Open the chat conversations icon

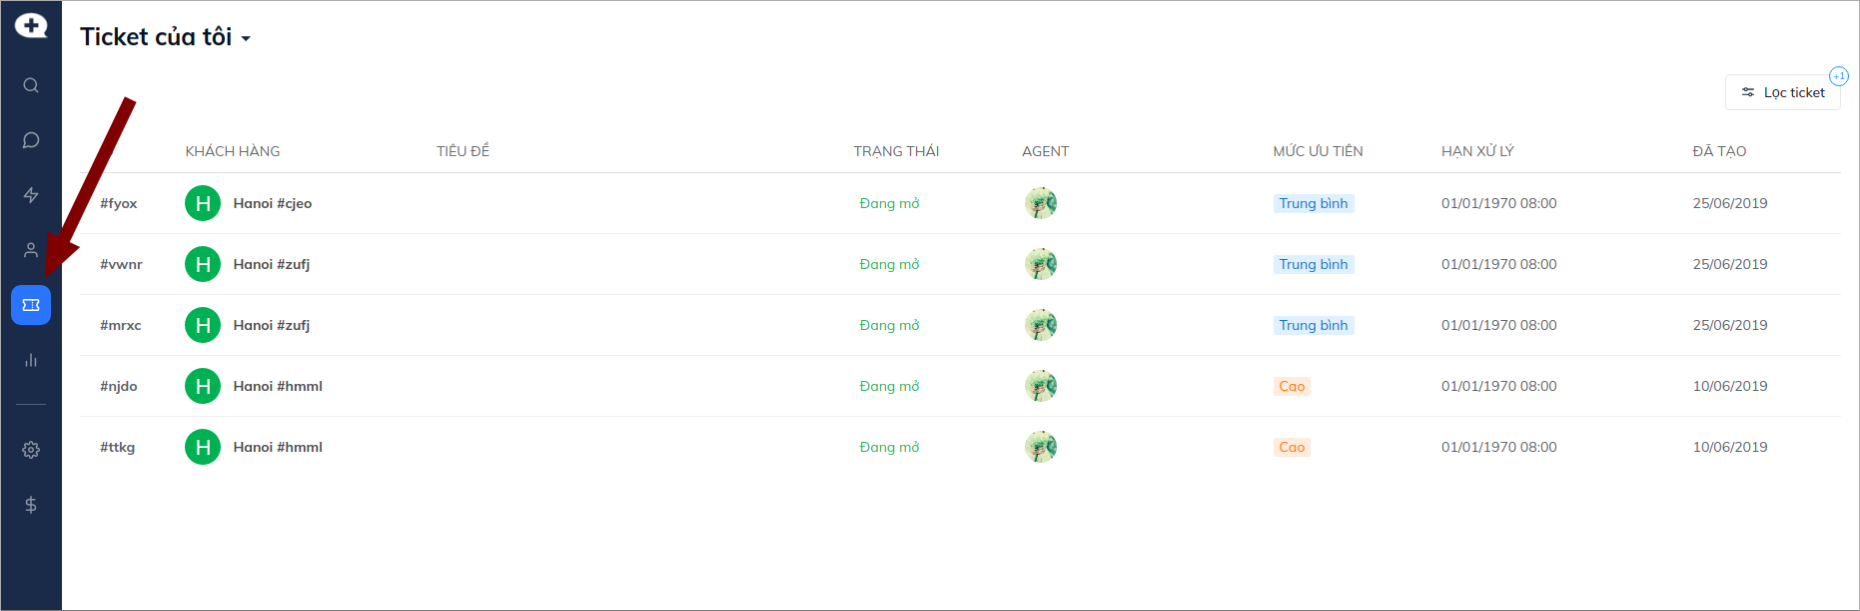[31, 140]
